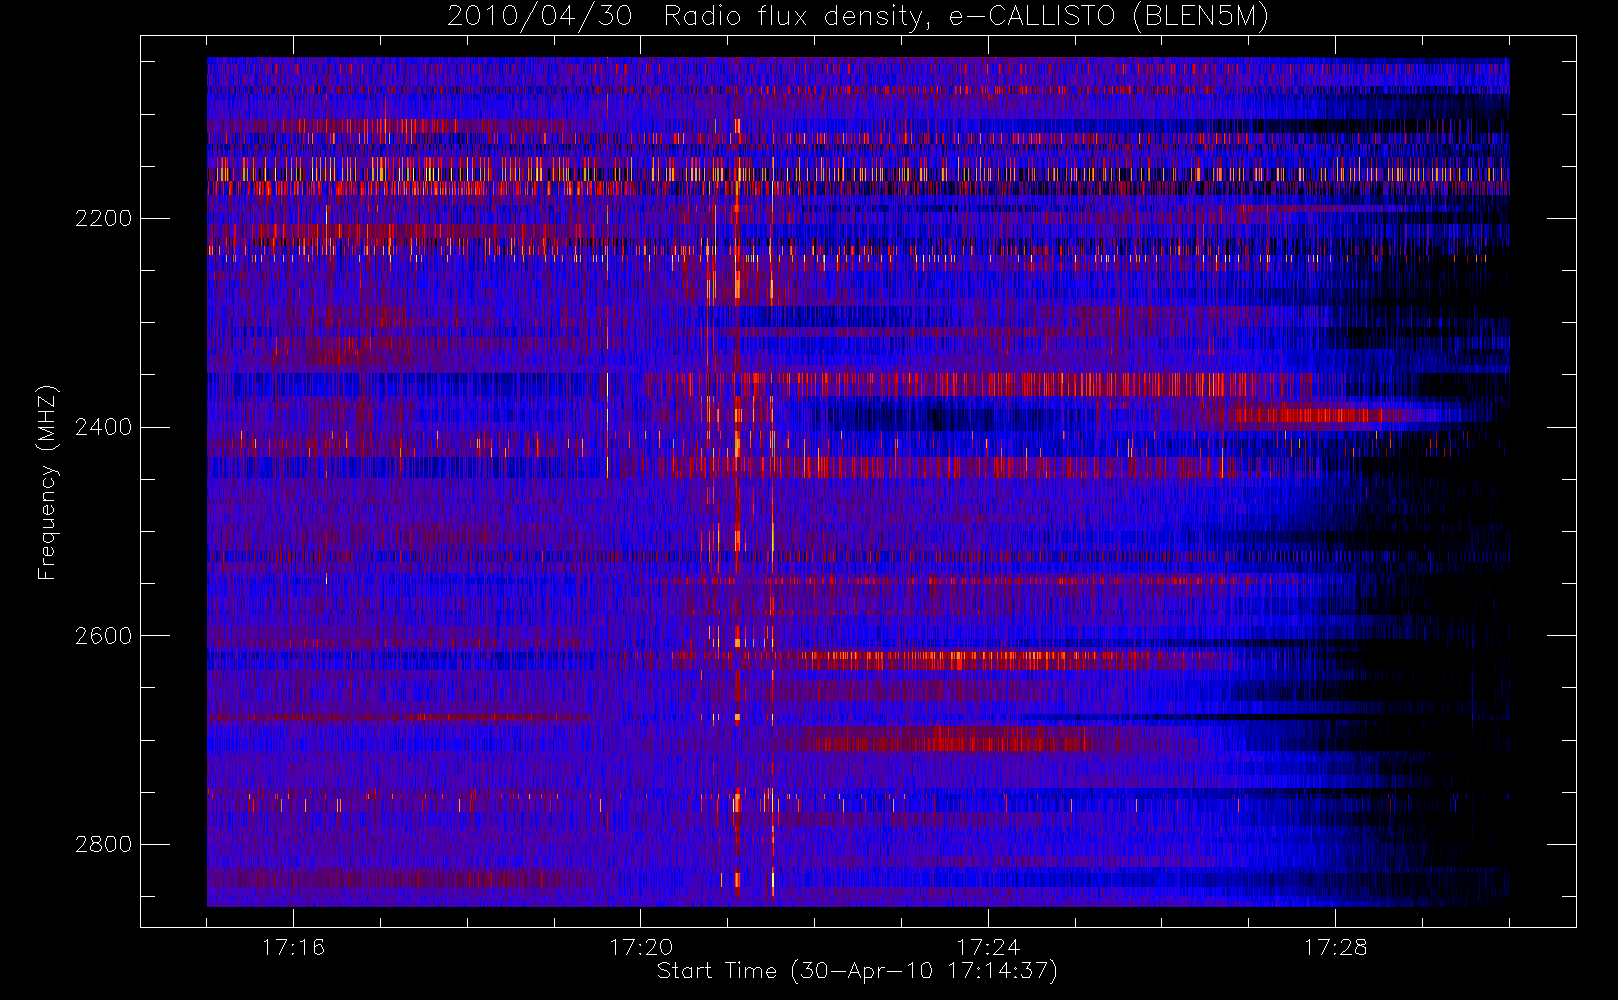Select the 2800 frequency tick label
Viewport: 1618px width, 1000px height.
[x=103, y=845]
